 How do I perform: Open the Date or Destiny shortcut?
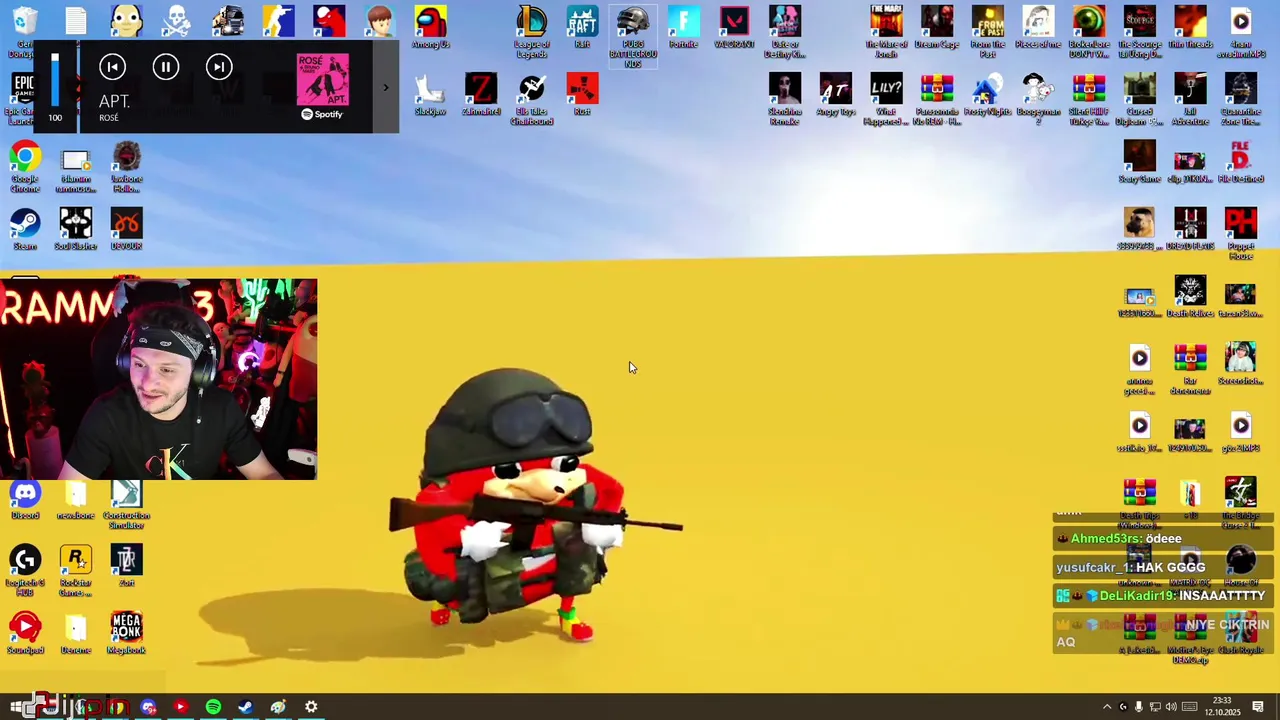coord(785,31)
